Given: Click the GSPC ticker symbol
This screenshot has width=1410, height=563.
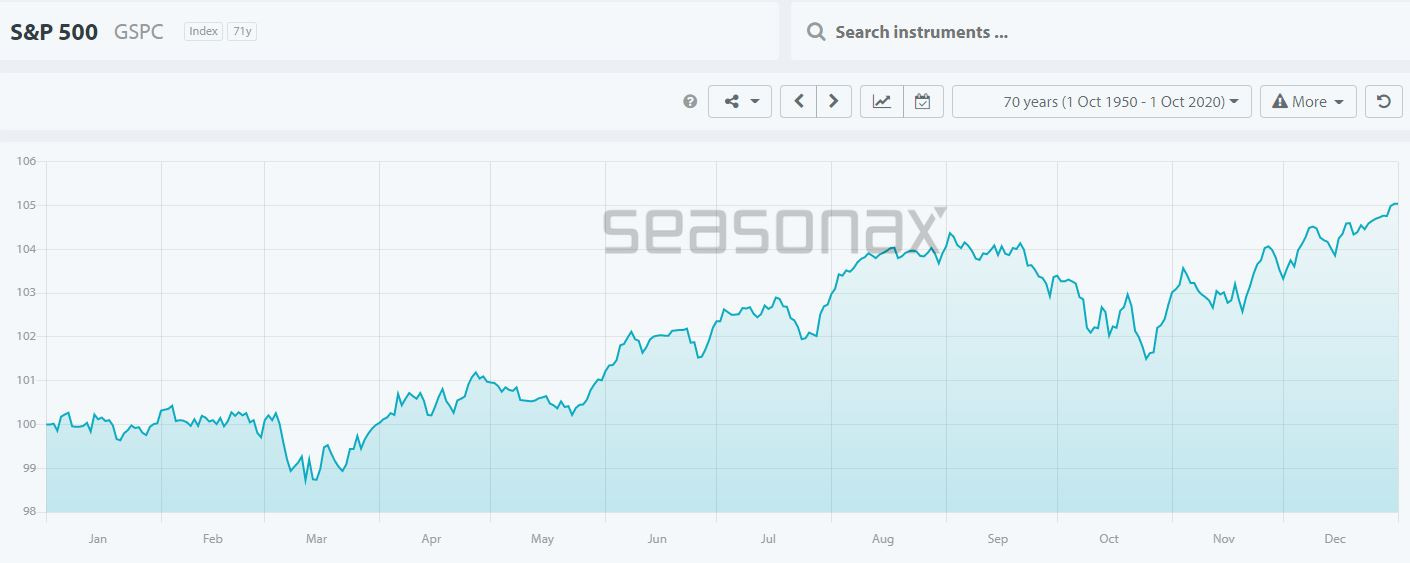Looking at the screenshot, I should point(139,32).
